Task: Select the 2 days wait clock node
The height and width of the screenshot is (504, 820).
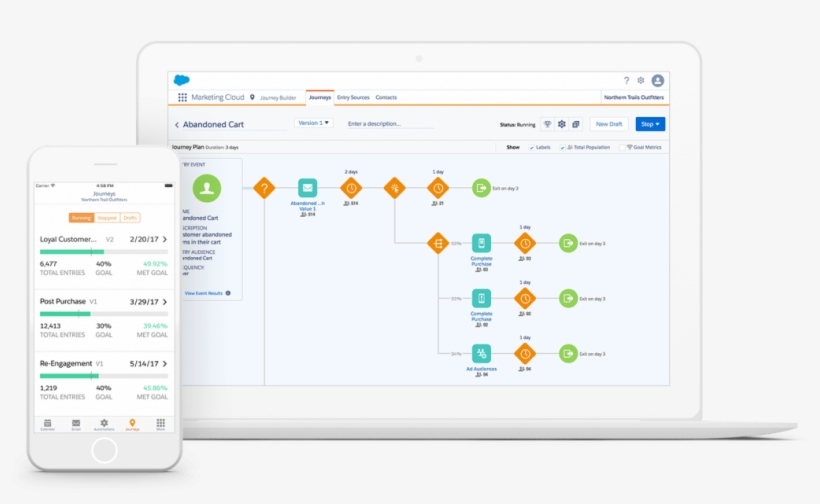Action: point(351,188)
